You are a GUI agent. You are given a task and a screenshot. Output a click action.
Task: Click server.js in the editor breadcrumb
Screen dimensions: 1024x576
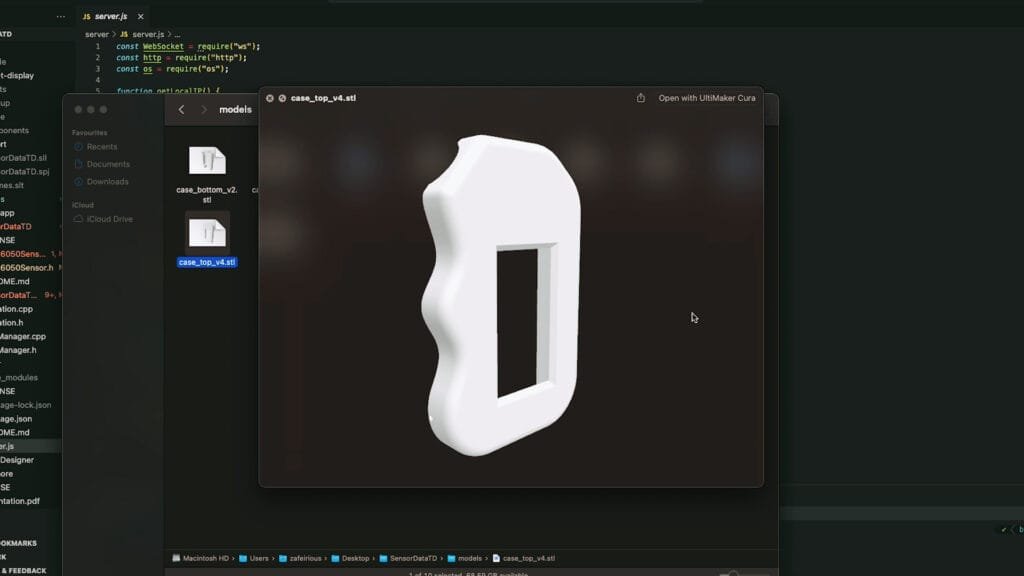click(x=142, y=34)
